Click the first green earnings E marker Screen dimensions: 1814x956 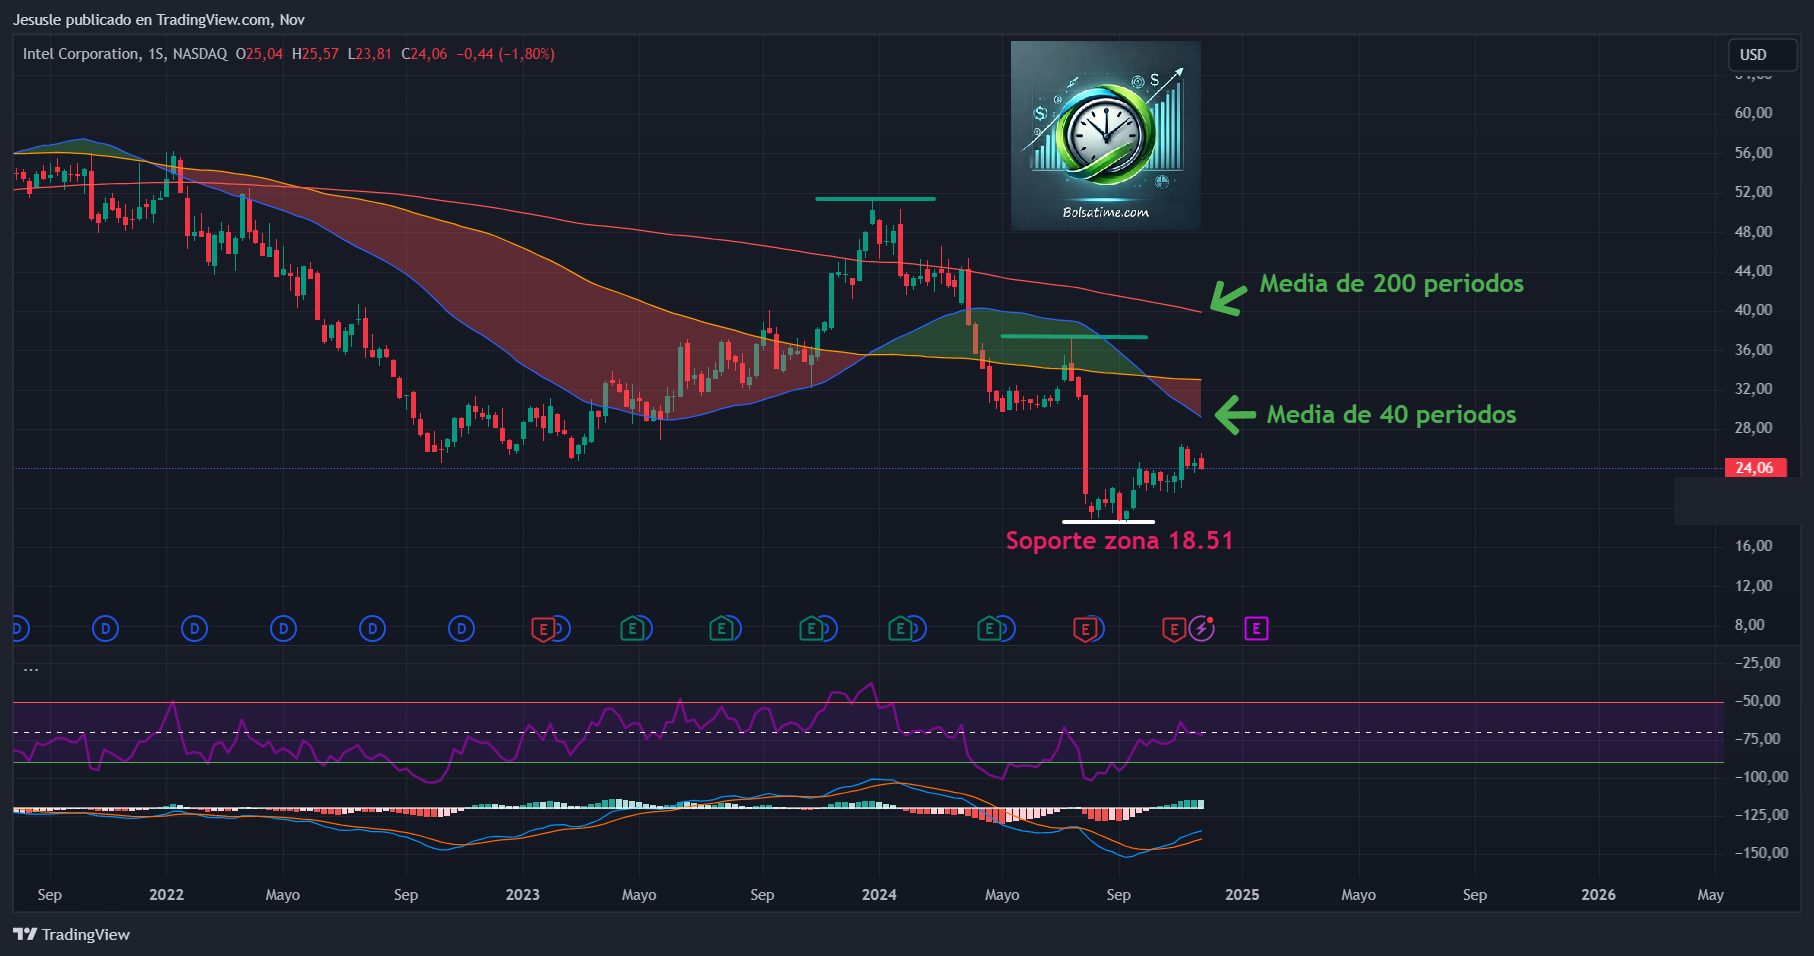(x=632, y=629)
